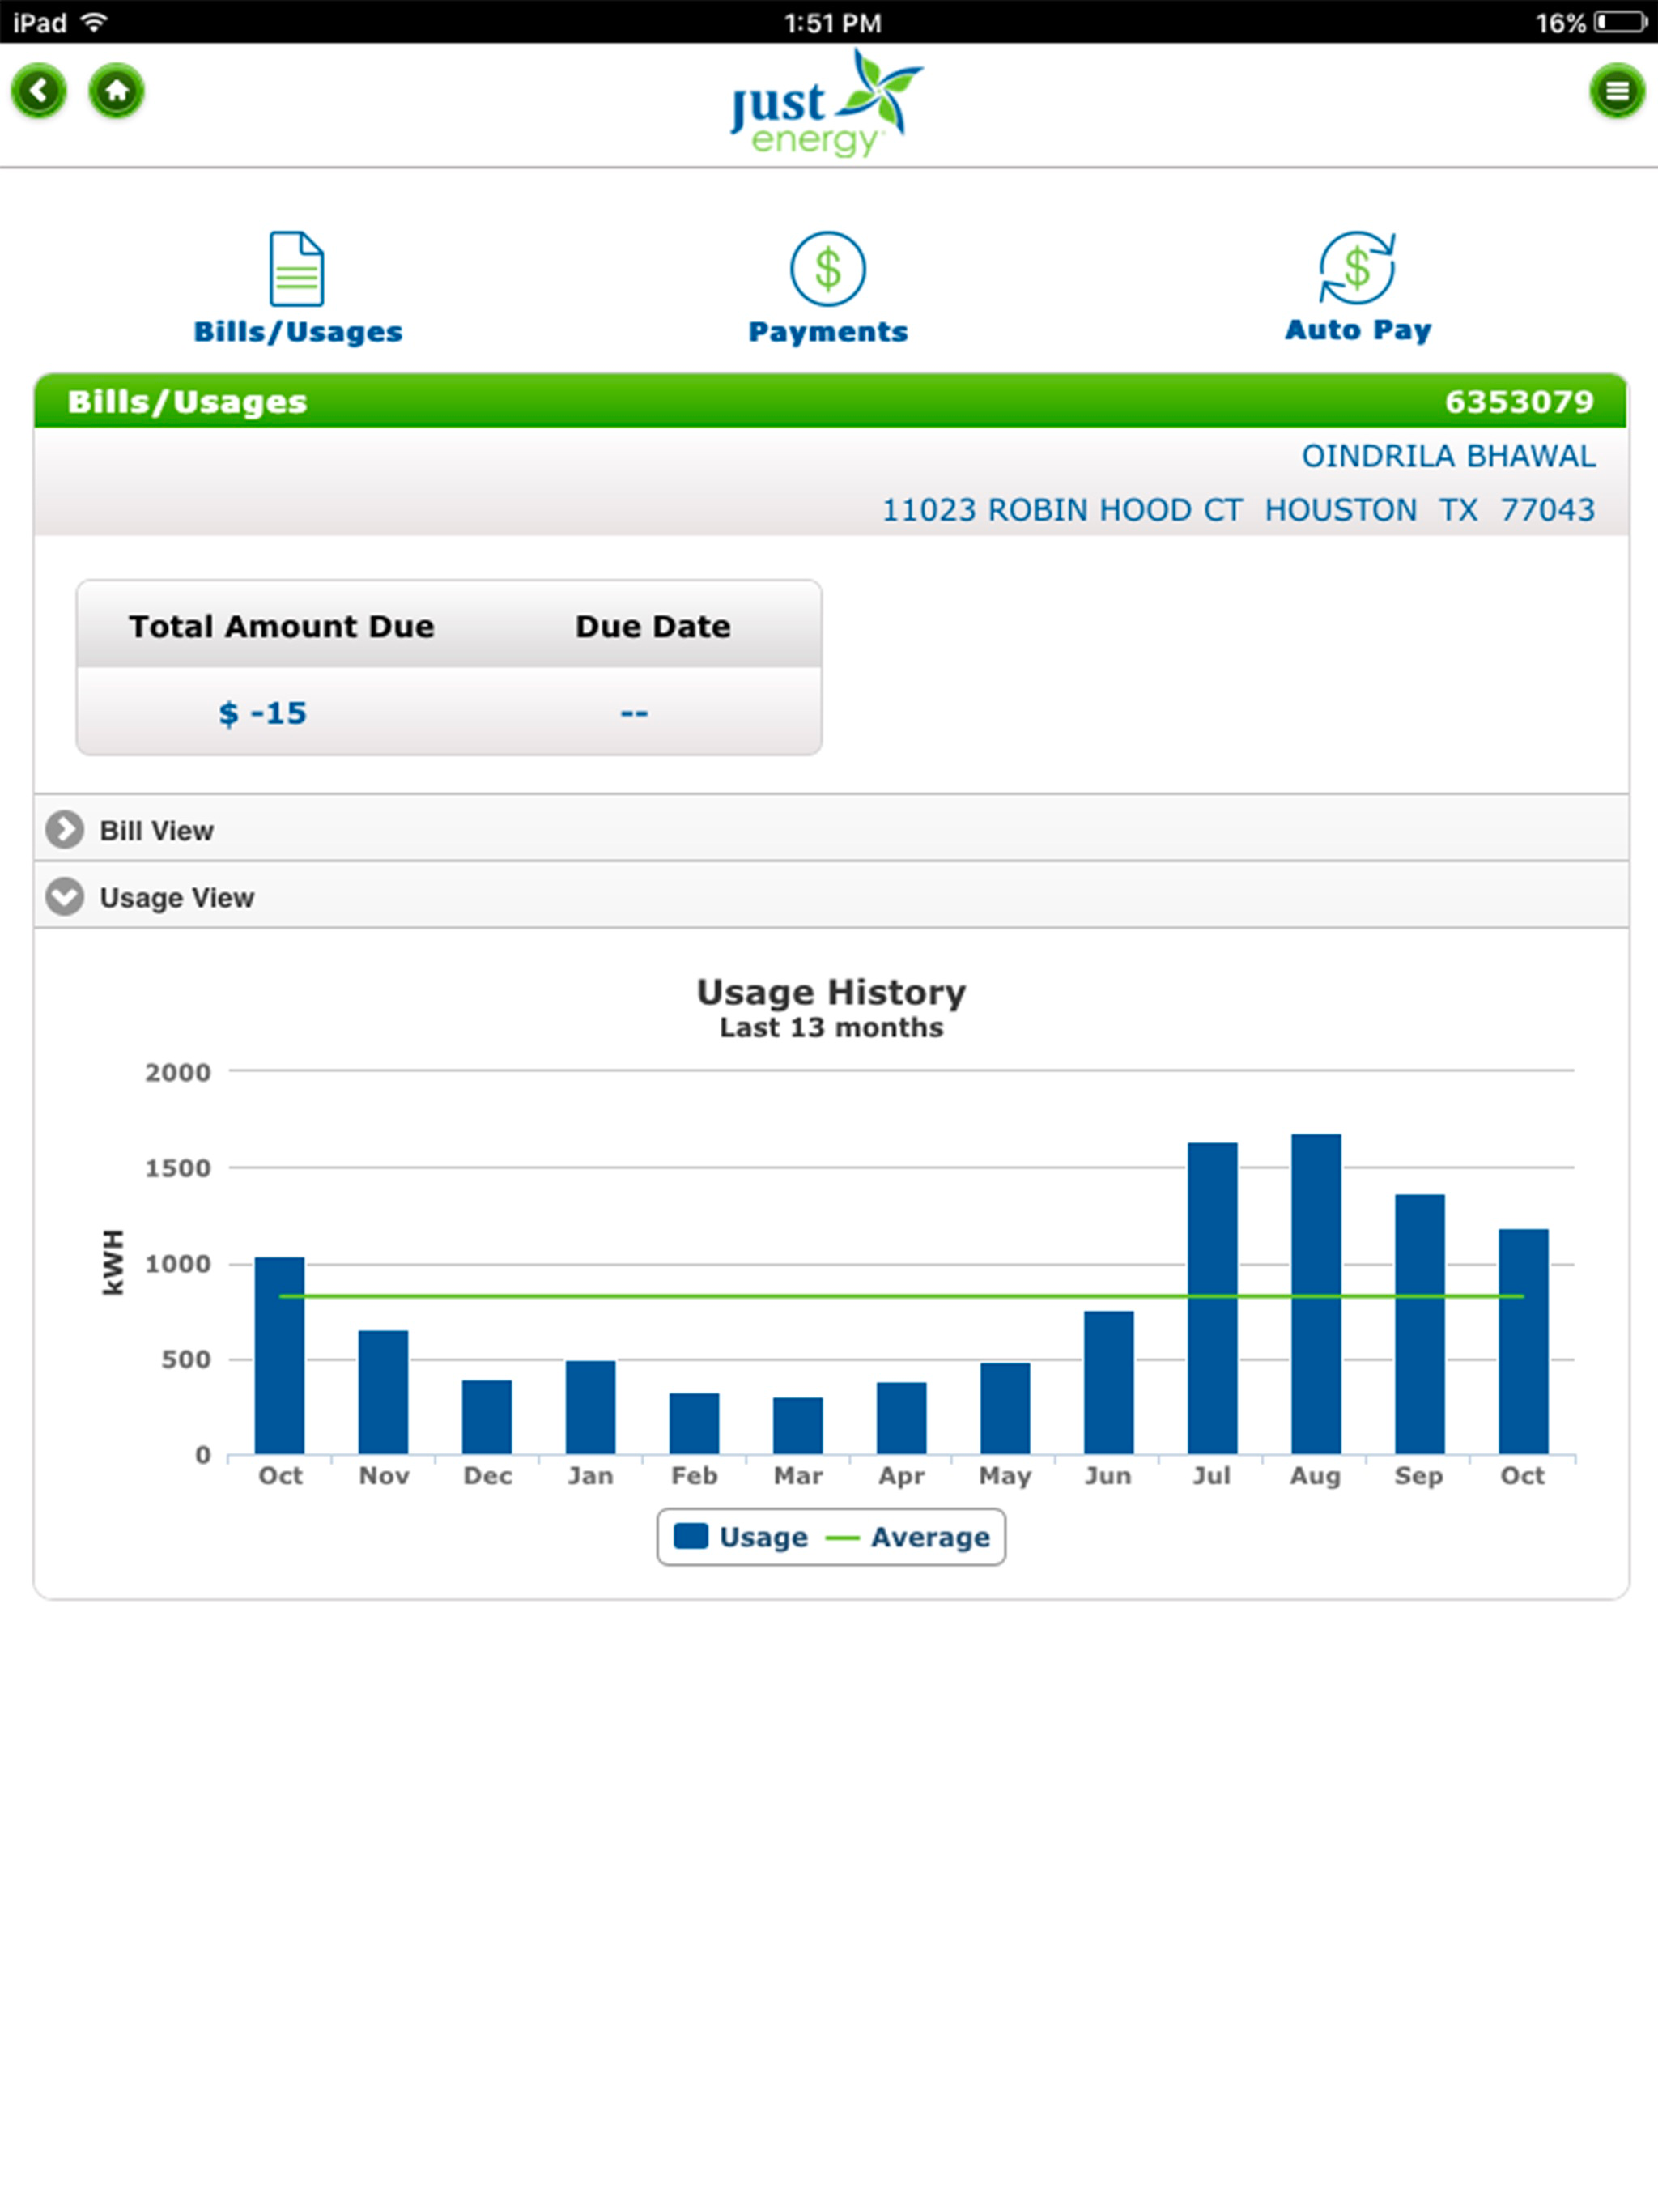
Task: Tap the Just Energy logo
Action: [827, 104]
